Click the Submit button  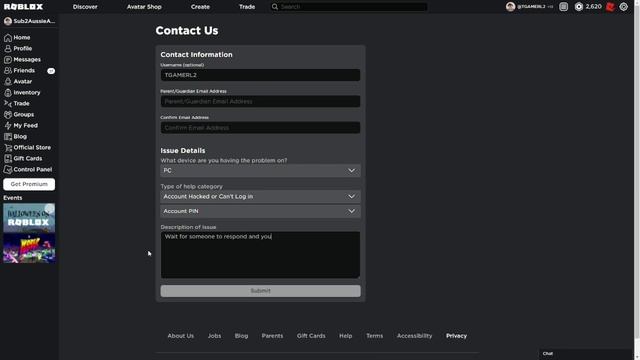click(260, 291)
